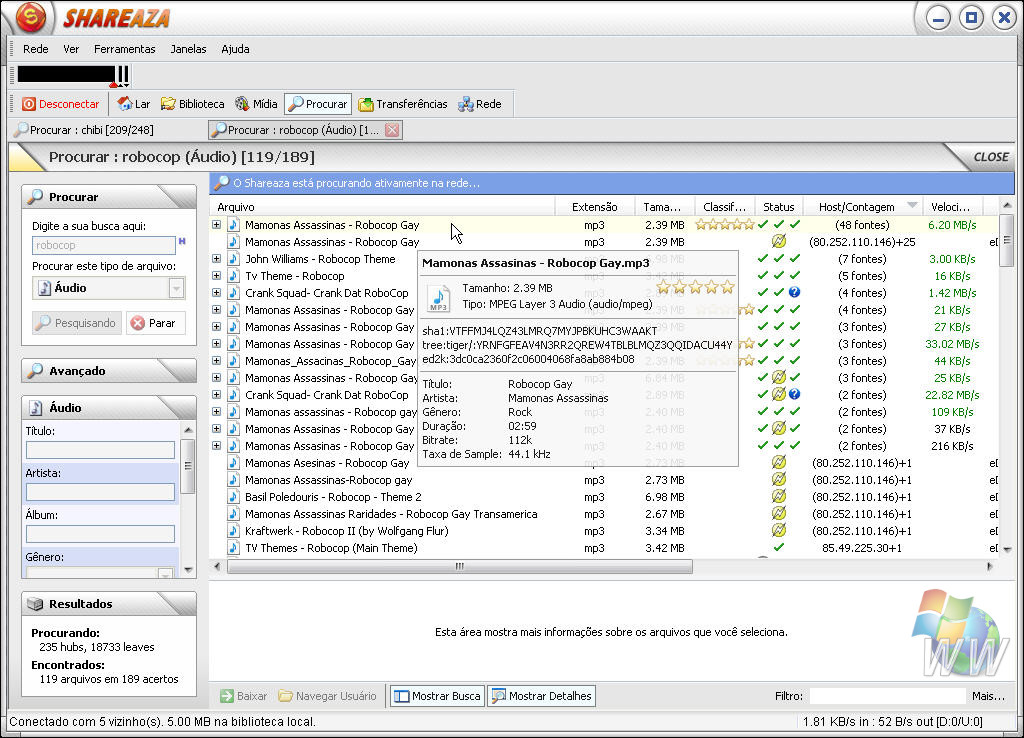The height and width of the screenshot is (738, 1024).
Task: Expand the Mamonas assassinas - Robocop gay row
Action: pyautogui.click(x=216, y=411)
